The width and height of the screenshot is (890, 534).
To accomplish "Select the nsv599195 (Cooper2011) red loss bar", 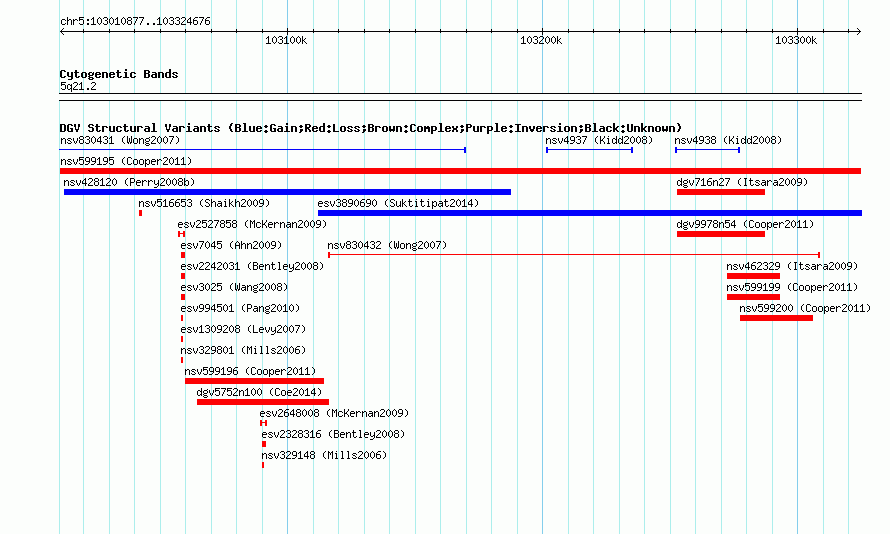I will point(460,171).
